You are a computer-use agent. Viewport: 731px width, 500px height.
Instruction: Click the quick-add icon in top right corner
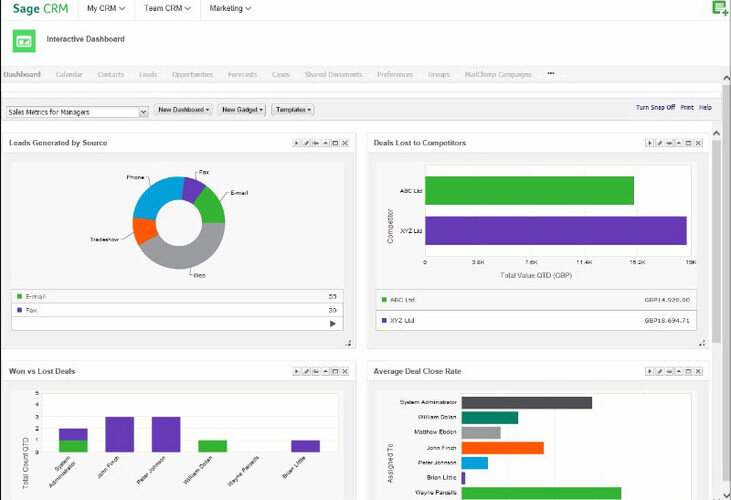719,8
